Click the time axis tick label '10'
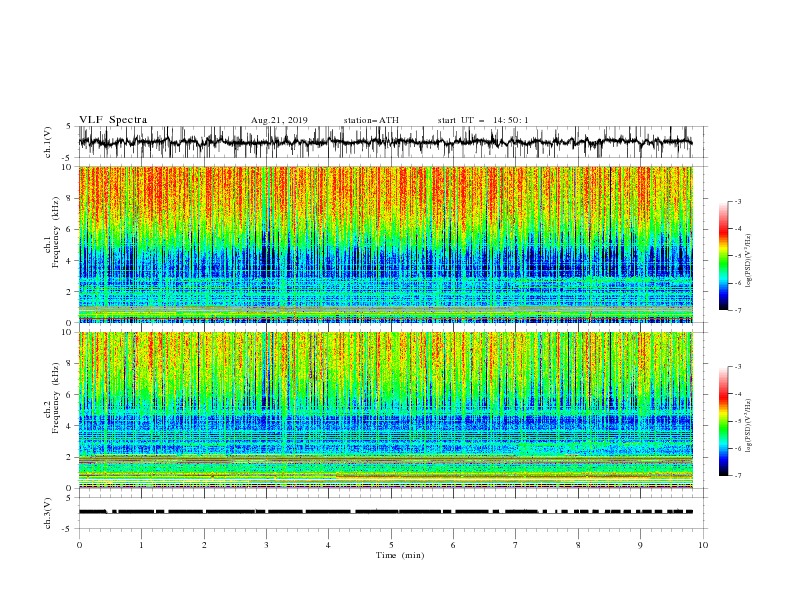The image size is (792, 612). click(x=703, y=545)
